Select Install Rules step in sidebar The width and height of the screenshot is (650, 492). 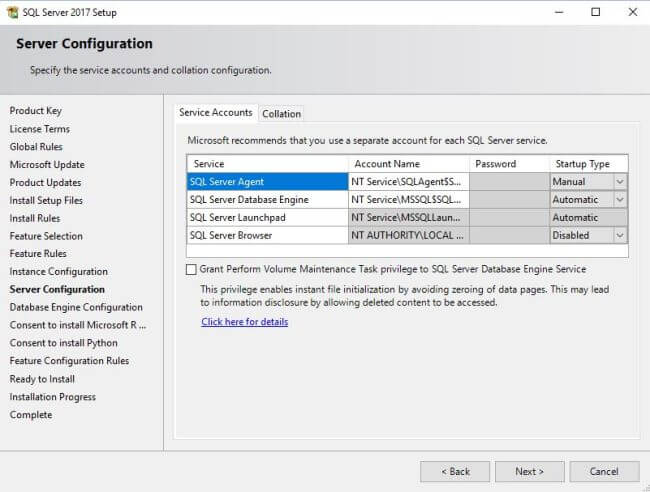[x=35, y=218]
